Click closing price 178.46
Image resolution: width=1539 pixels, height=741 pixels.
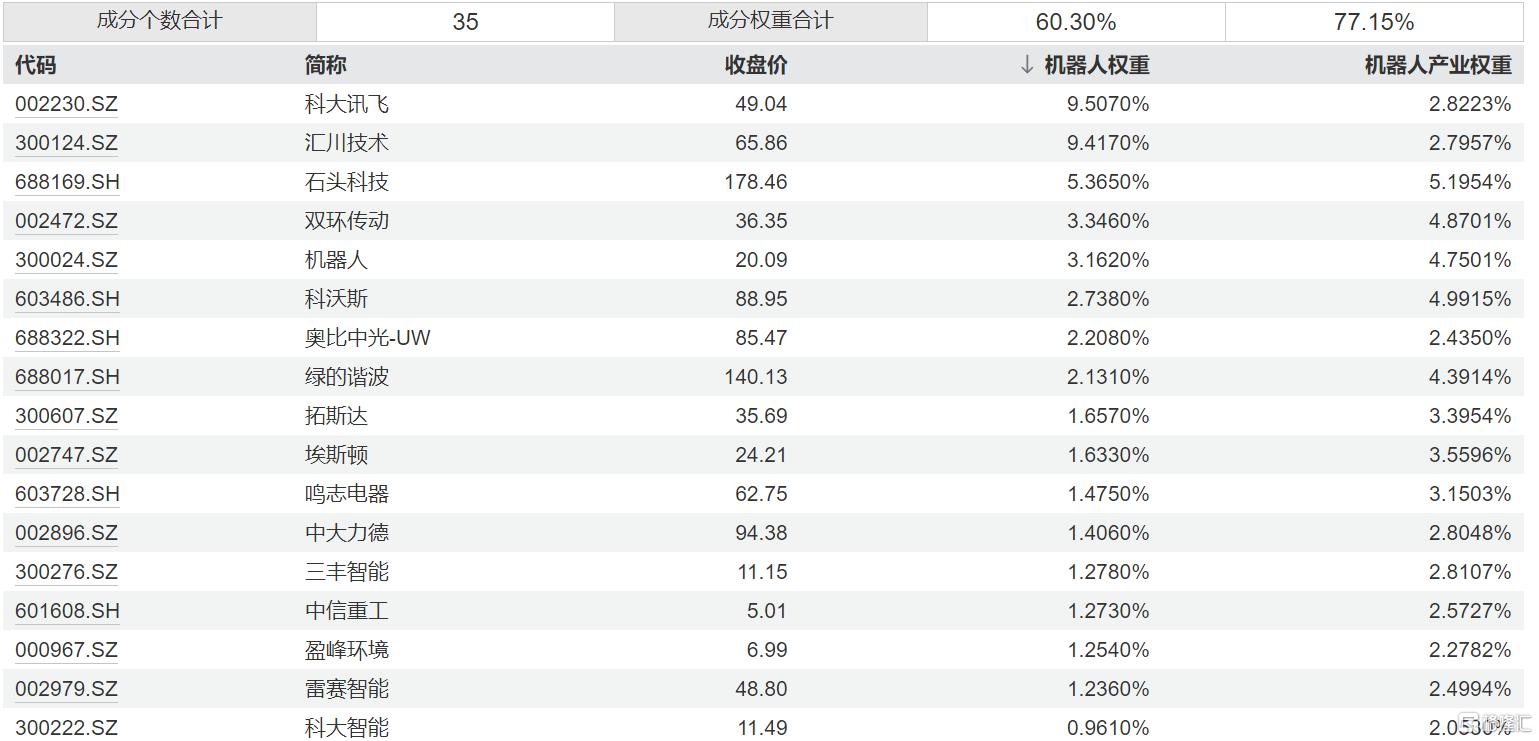(756, 182)
